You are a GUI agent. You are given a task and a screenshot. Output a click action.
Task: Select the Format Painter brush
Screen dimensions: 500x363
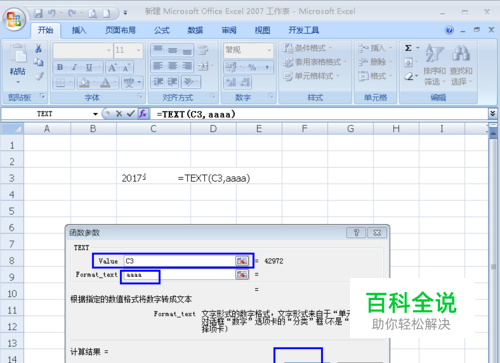click(x=39, y=76)
